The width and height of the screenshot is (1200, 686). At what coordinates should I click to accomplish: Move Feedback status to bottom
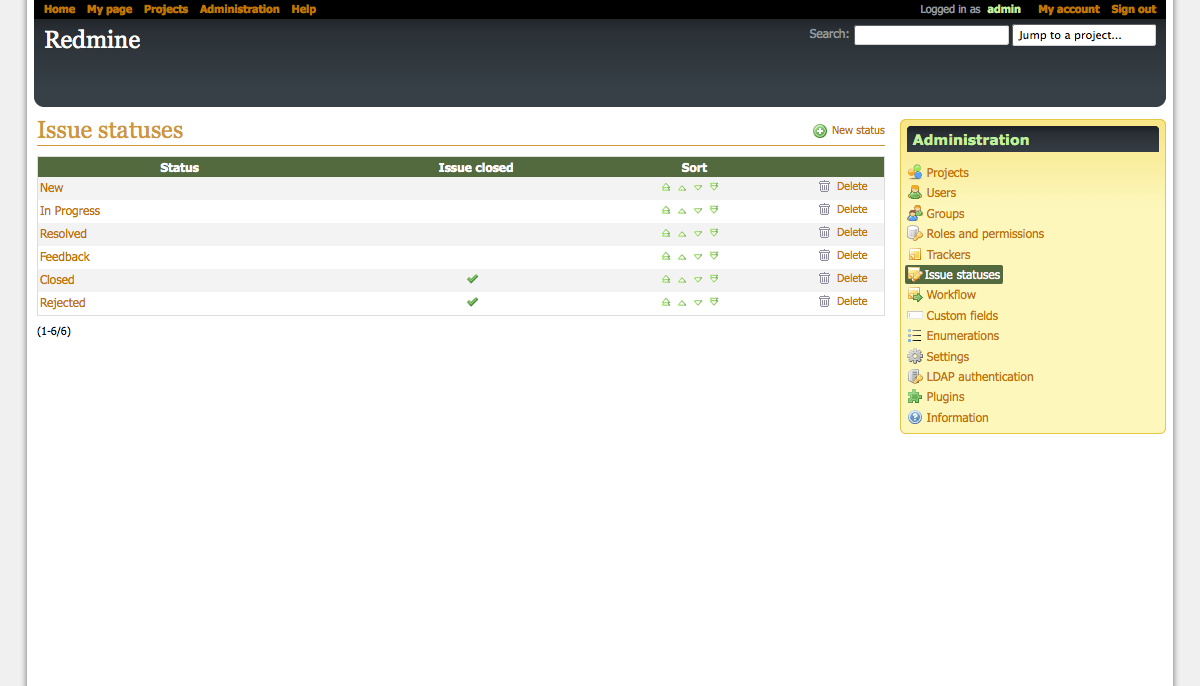[714, 256]
